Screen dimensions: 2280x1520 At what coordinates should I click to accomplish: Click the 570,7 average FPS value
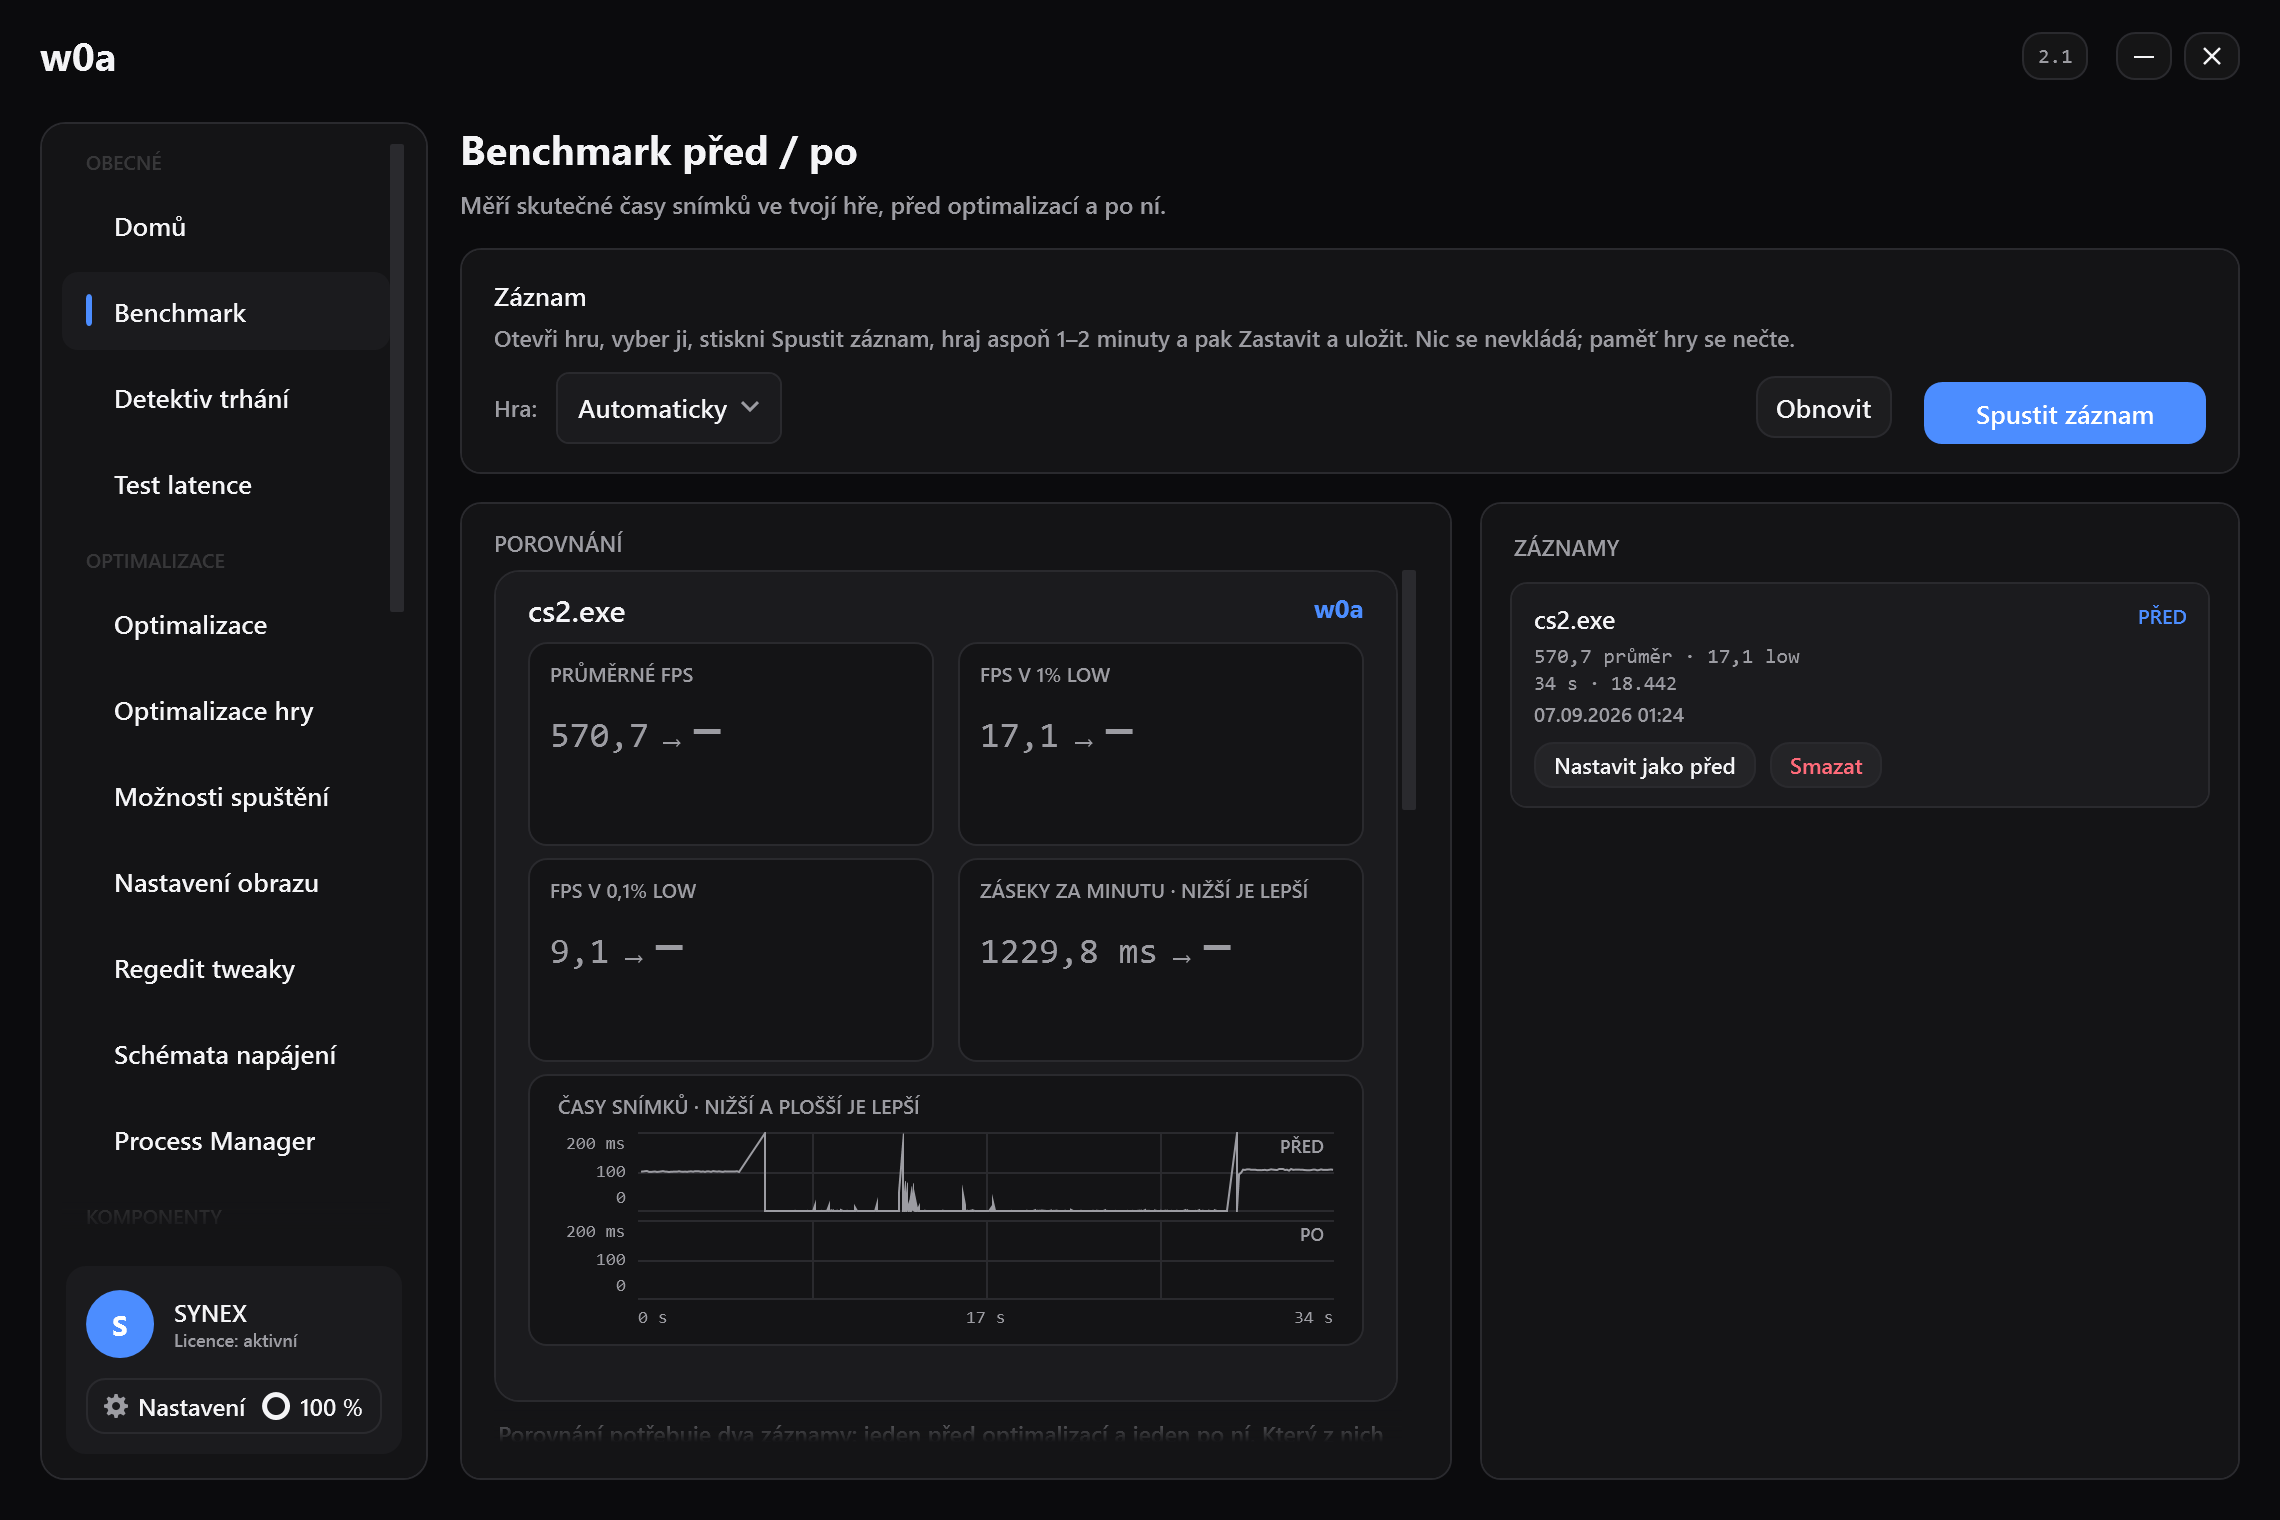pos(599,736)
